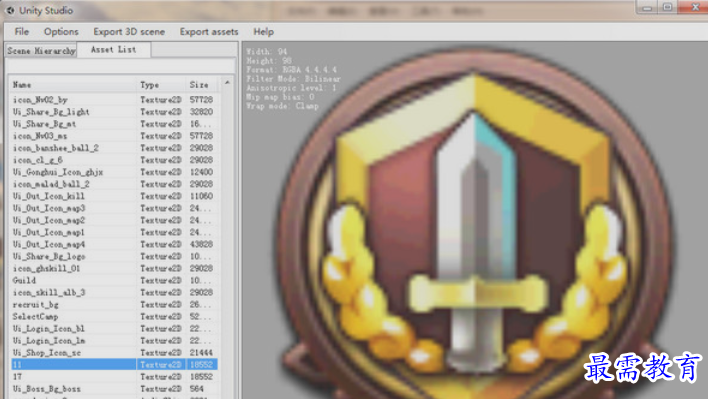
Task: Select the icon_malad_ball_2 asset row
Action: point(114,184)
